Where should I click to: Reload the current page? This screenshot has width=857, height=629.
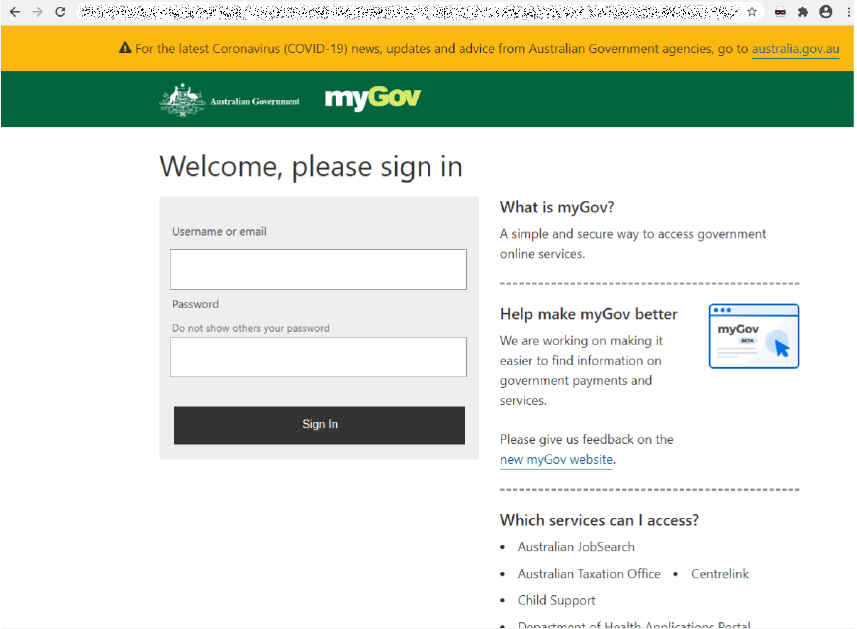point(61,13)
